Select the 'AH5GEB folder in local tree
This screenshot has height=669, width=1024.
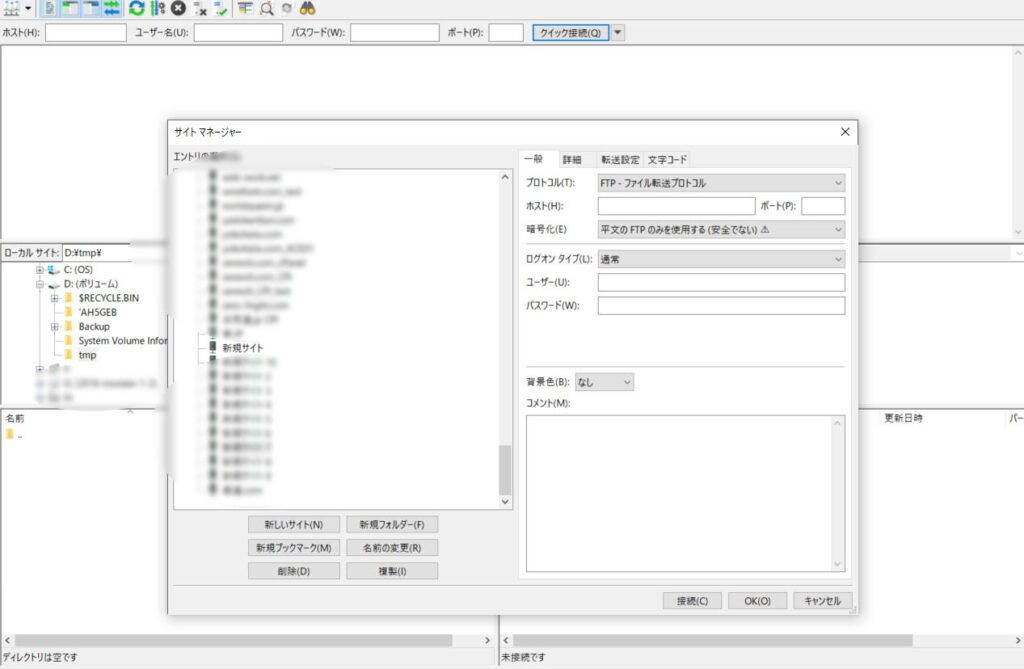[x=97, y=312]
